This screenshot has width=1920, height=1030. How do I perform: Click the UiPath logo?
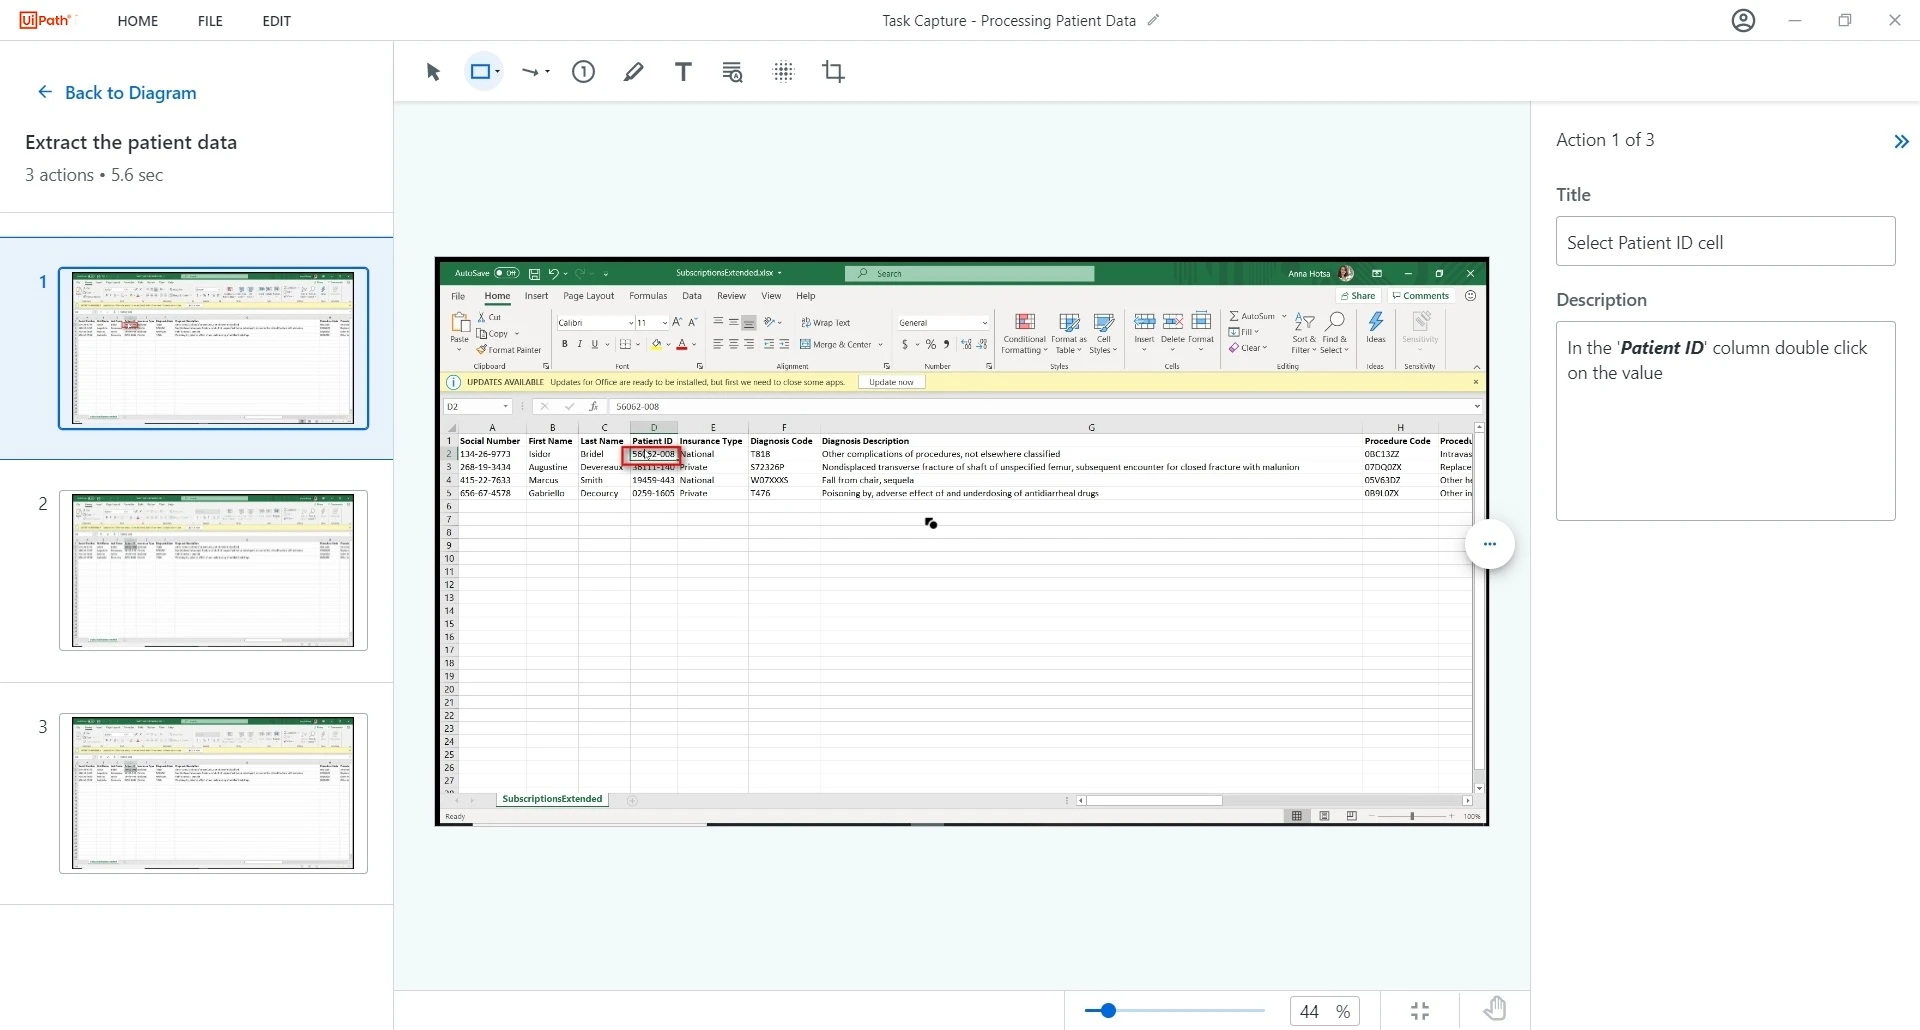click(47, 20)
